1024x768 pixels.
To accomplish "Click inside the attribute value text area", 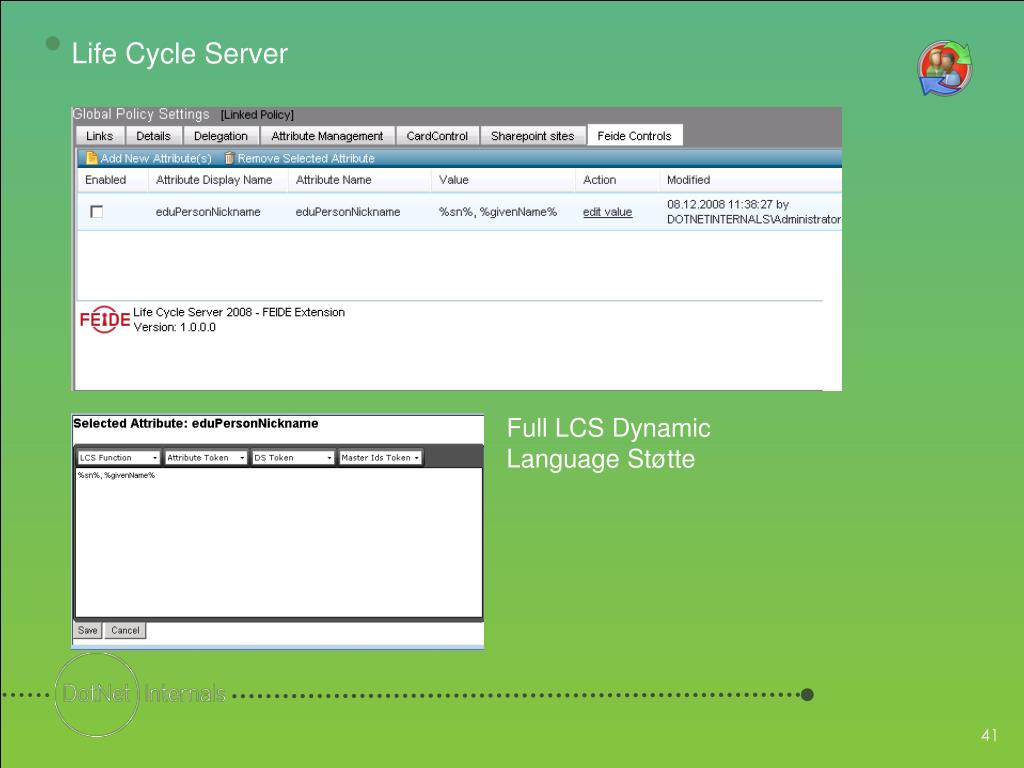I will click(x=279, y=542).
